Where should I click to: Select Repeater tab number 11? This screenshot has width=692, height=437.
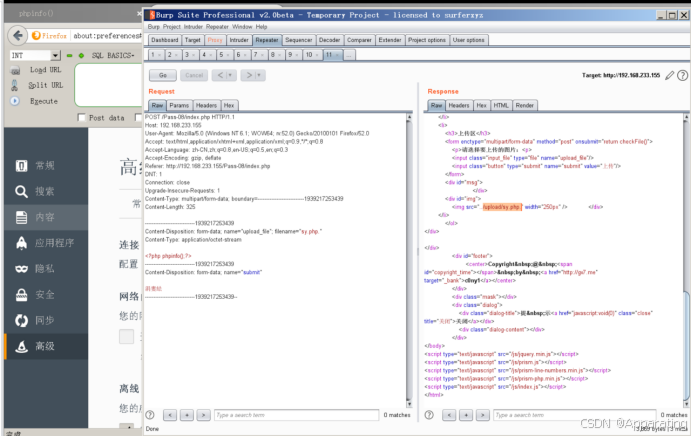coord(332,55)
